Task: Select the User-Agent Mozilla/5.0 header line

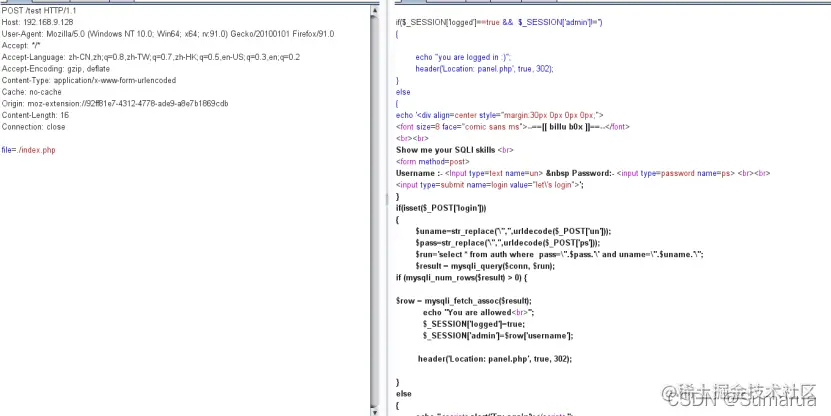Action: [168, 34]
